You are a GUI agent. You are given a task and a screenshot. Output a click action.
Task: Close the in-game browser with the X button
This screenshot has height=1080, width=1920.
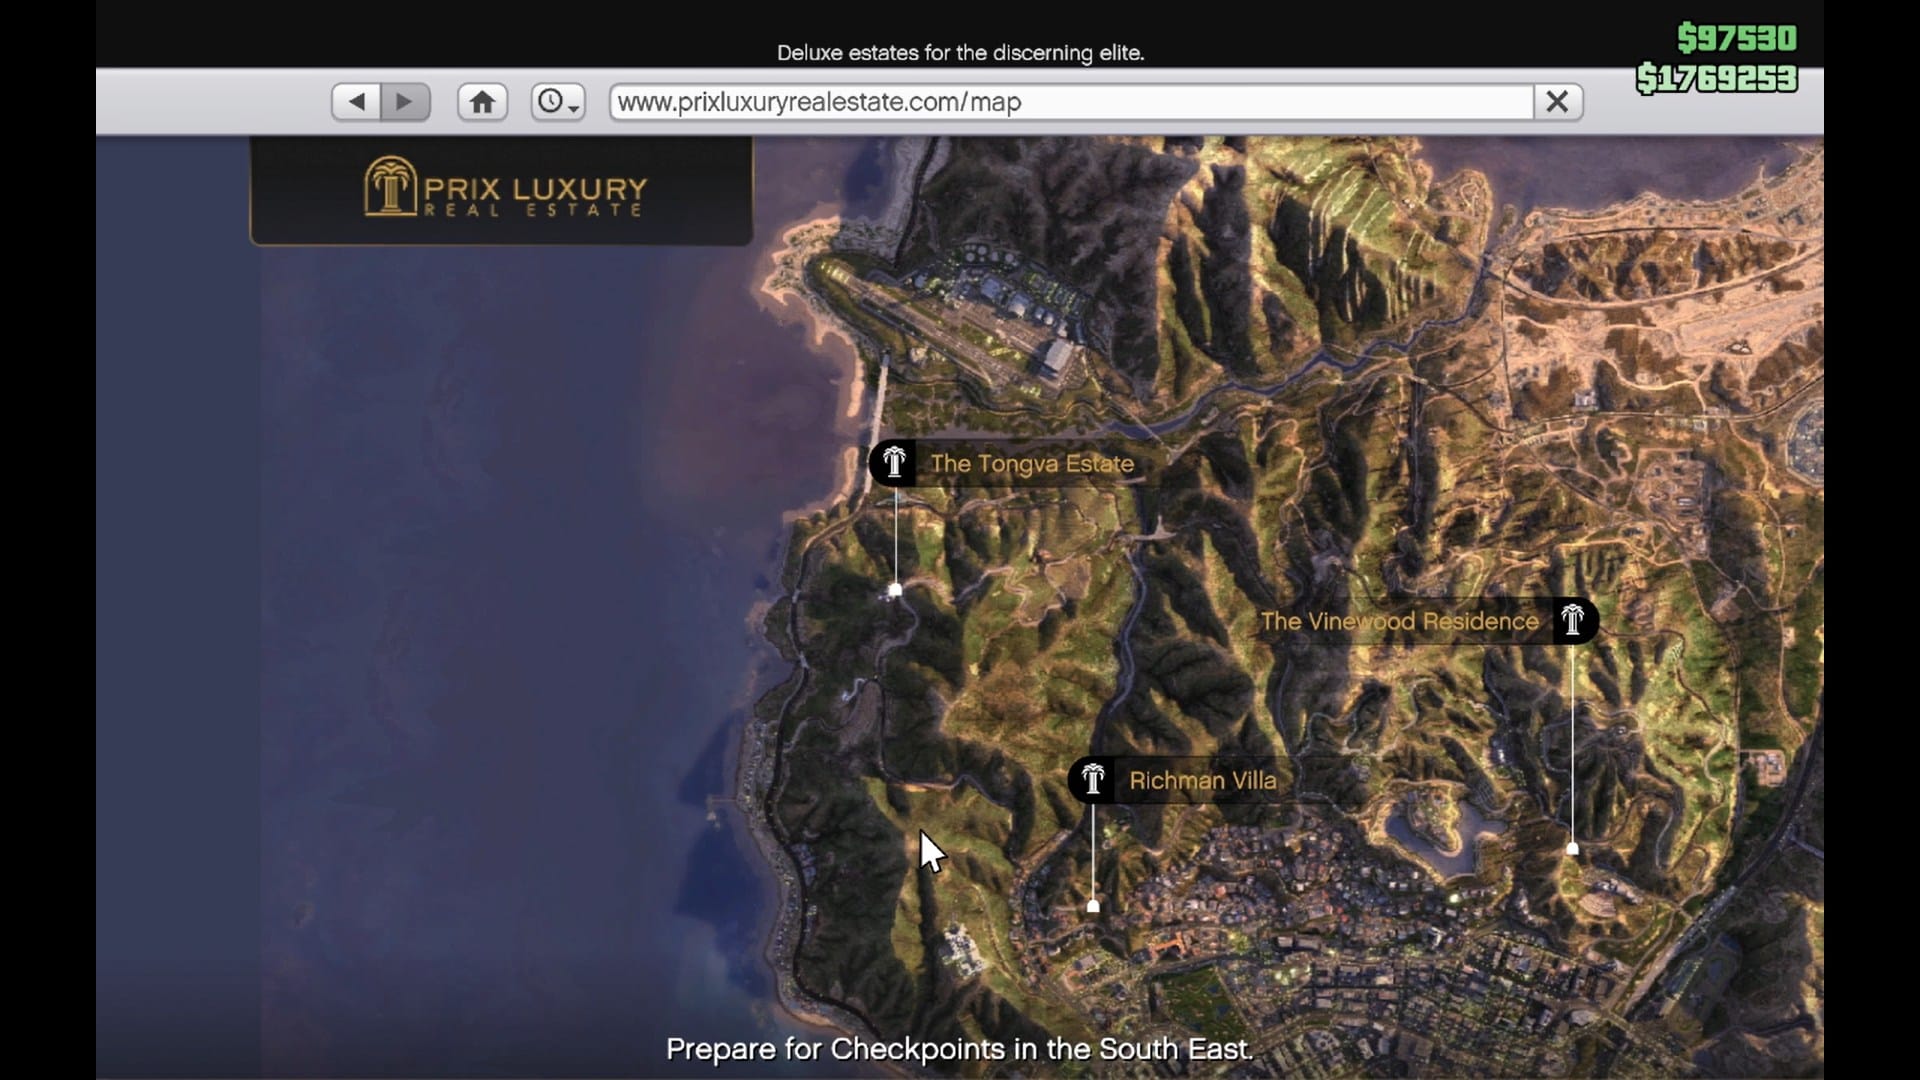1557,101
